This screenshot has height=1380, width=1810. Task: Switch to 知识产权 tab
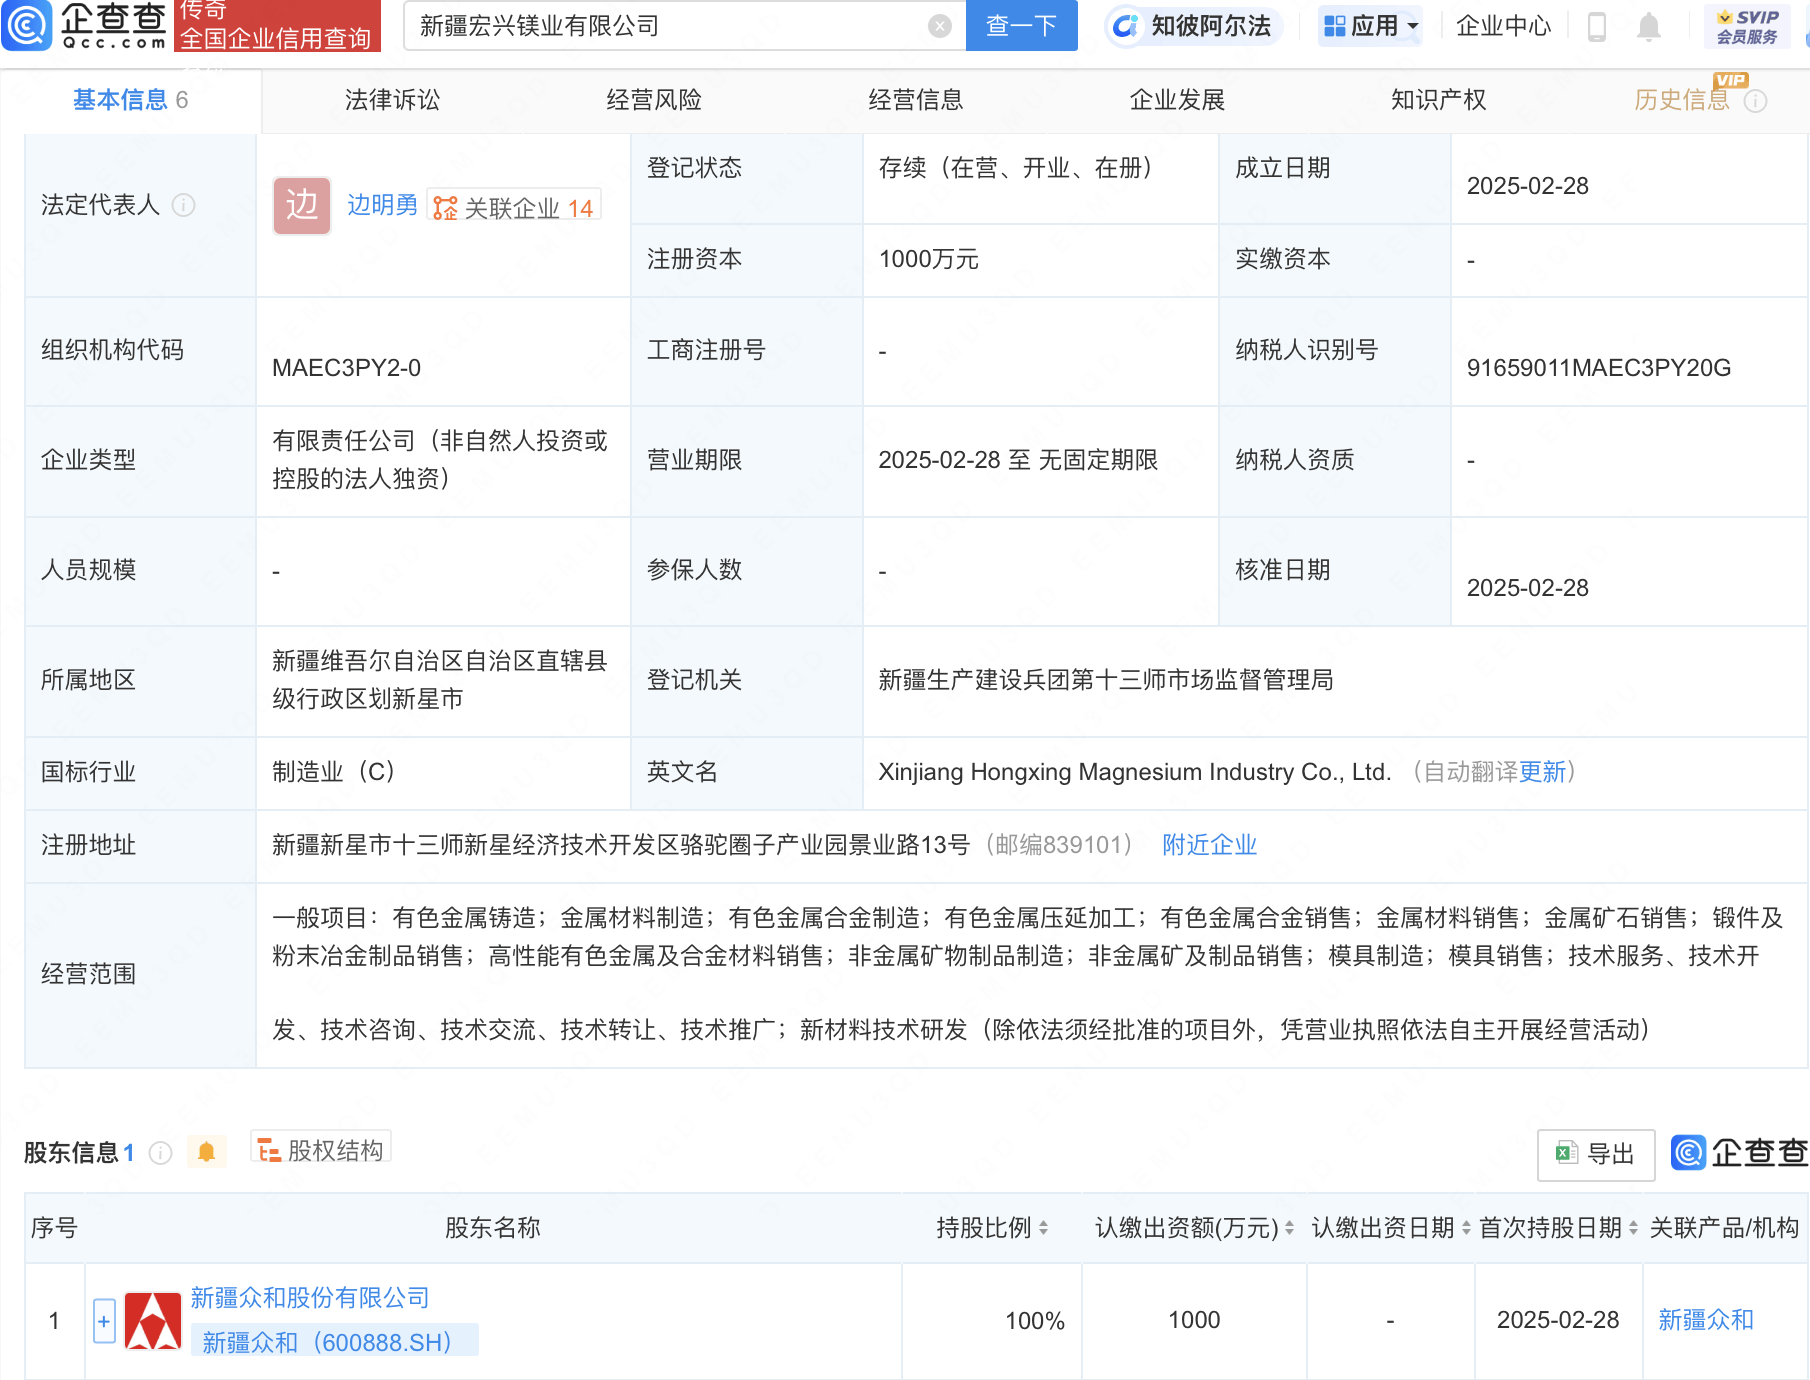(x=1439, y=100)
